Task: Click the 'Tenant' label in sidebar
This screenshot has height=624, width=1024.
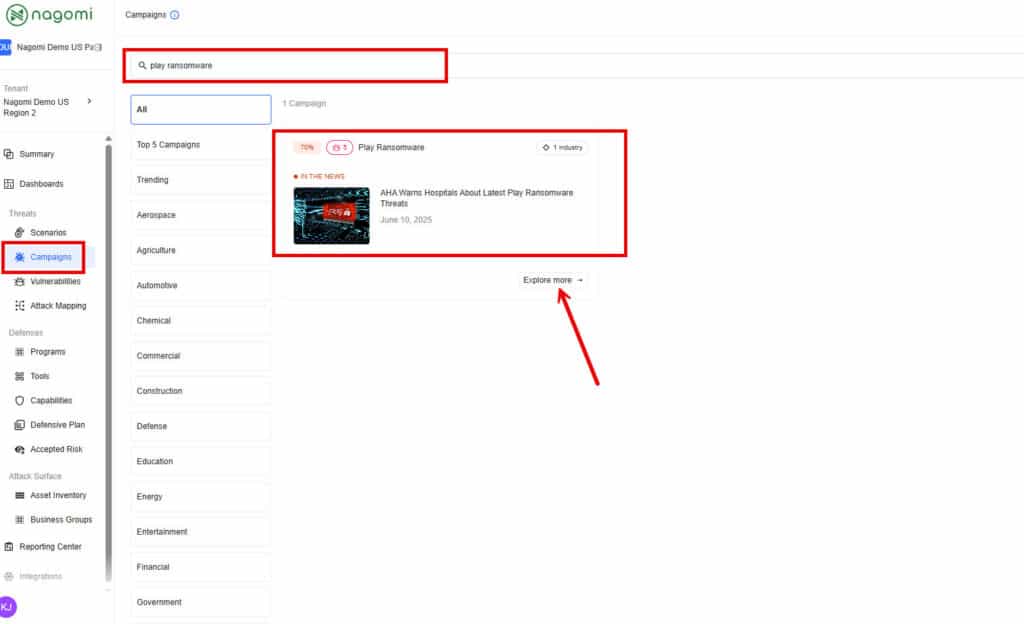Action: point(16,88)
